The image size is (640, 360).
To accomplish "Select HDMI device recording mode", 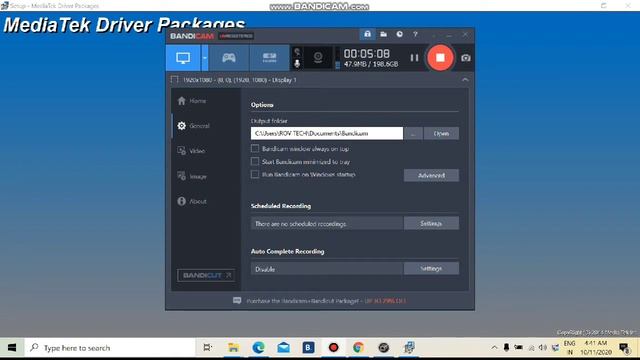I will tap(269, 58).
